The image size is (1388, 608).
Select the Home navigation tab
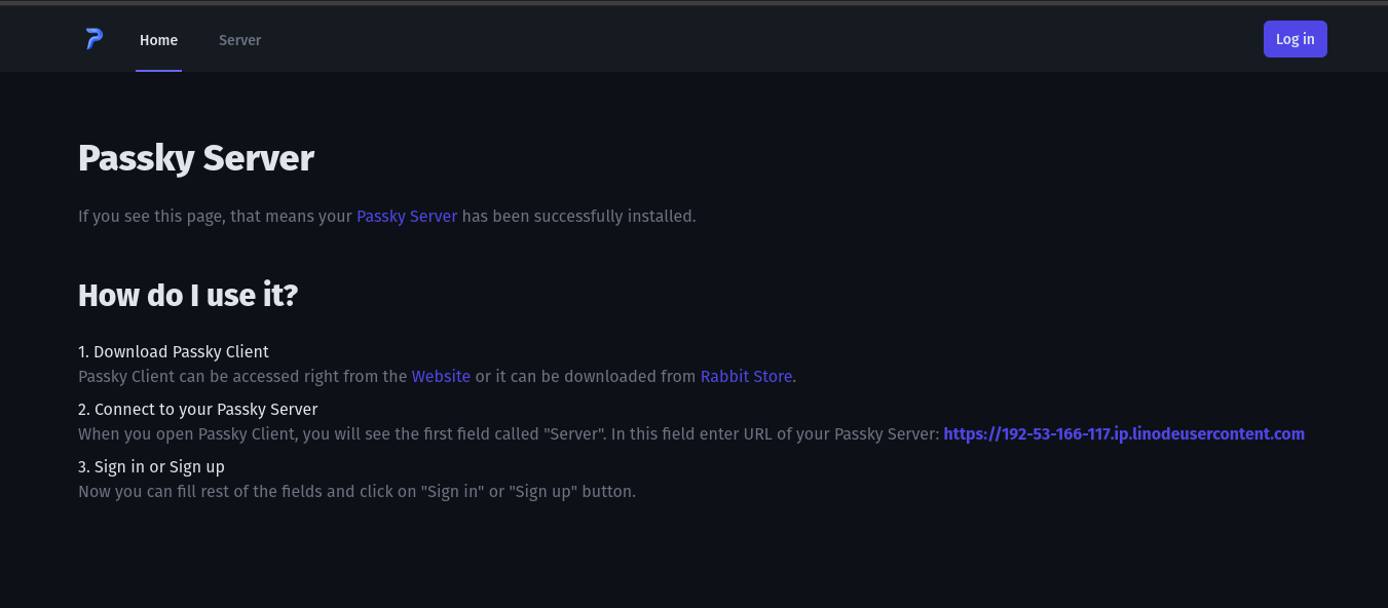pyautogui.click(x=158, y=40)
